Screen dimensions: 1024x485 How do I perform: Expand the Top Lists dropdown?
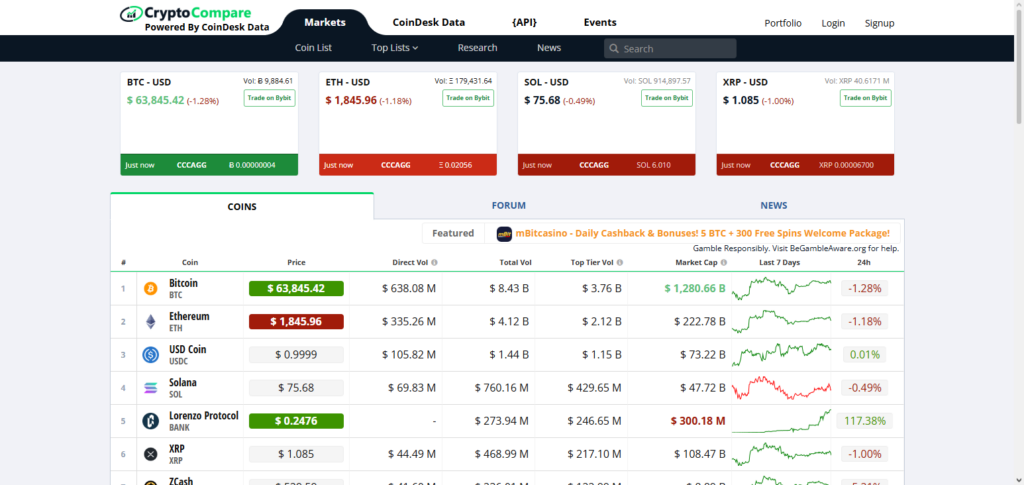[394, 48]
